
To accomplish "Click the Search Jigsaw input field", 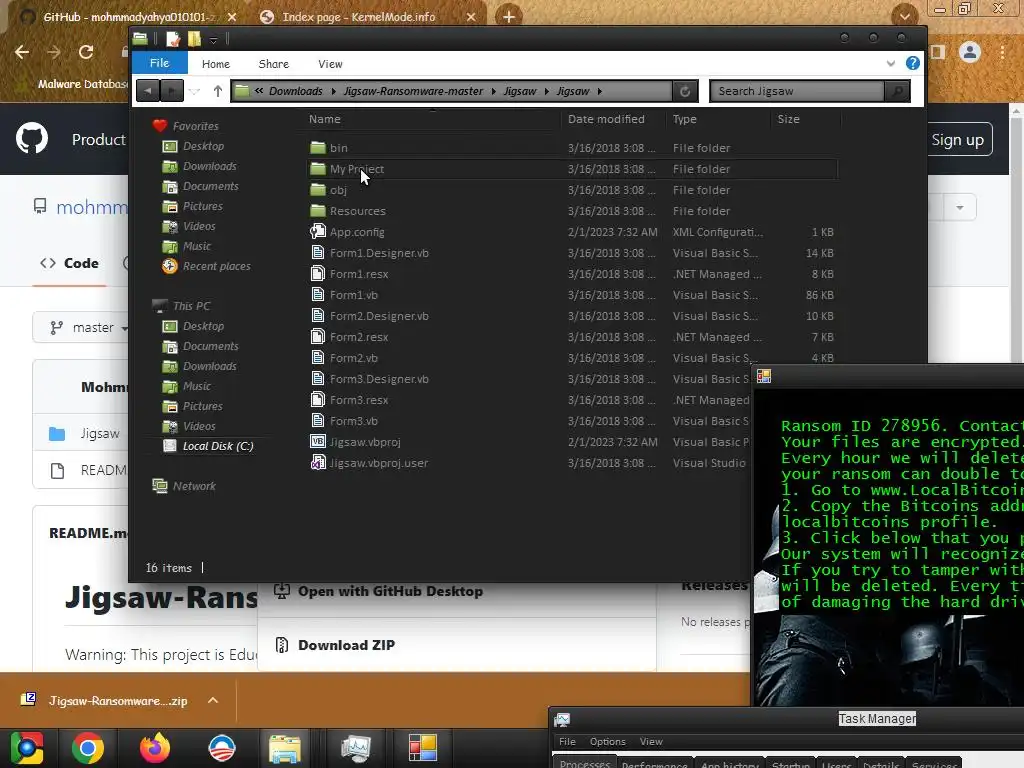I will coord(797,91).
